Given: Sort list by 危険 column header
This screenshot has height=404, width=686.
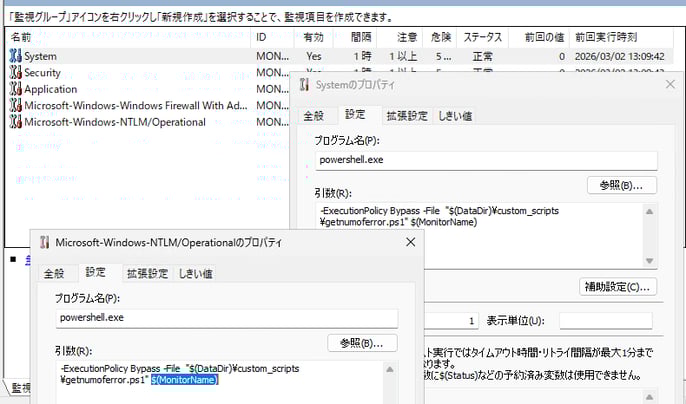Looking at the screenshot, I should point(440,37).
